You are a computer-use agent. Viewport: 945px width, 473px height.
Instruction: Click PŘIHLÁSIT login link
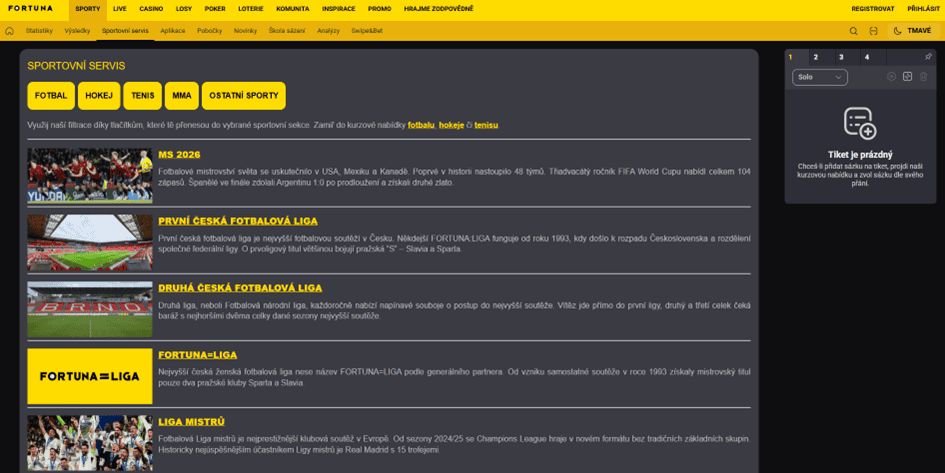click(x=923, y=9)
